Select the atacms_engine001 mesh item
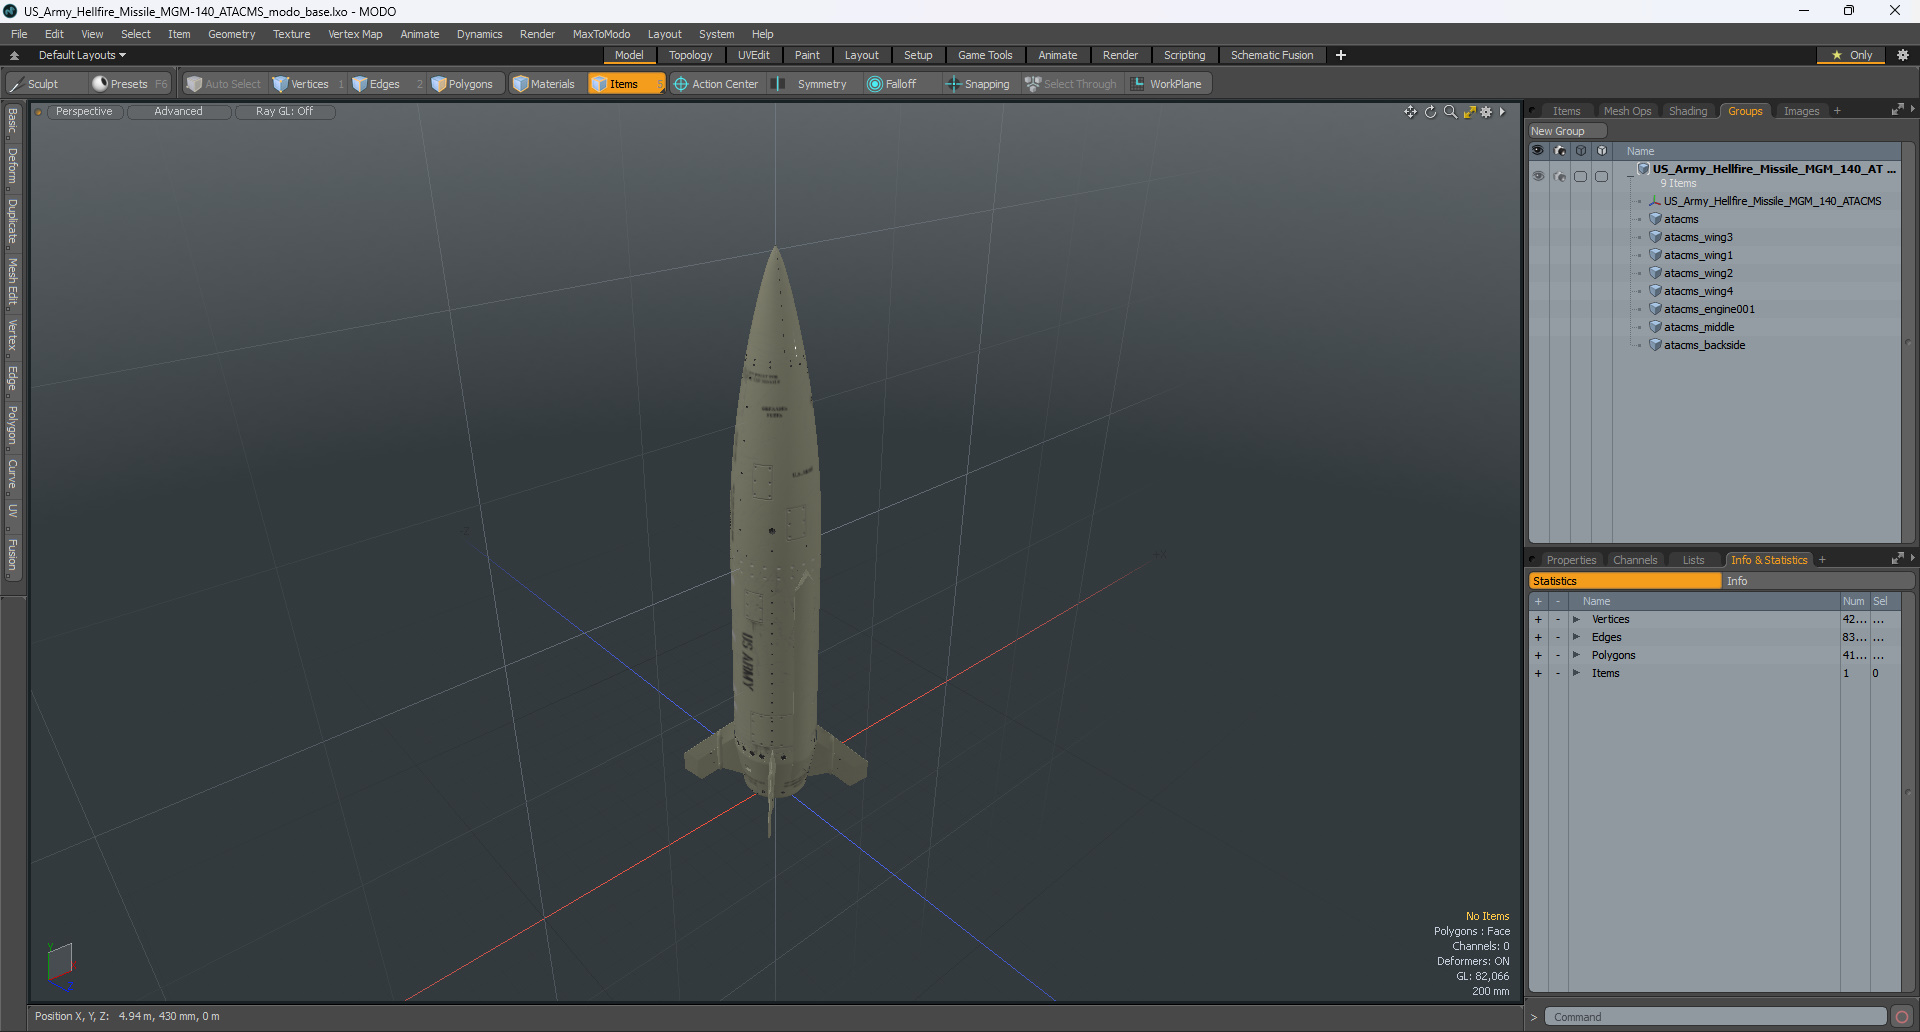1920x1032 pixels. click(x=1709, y=310)
